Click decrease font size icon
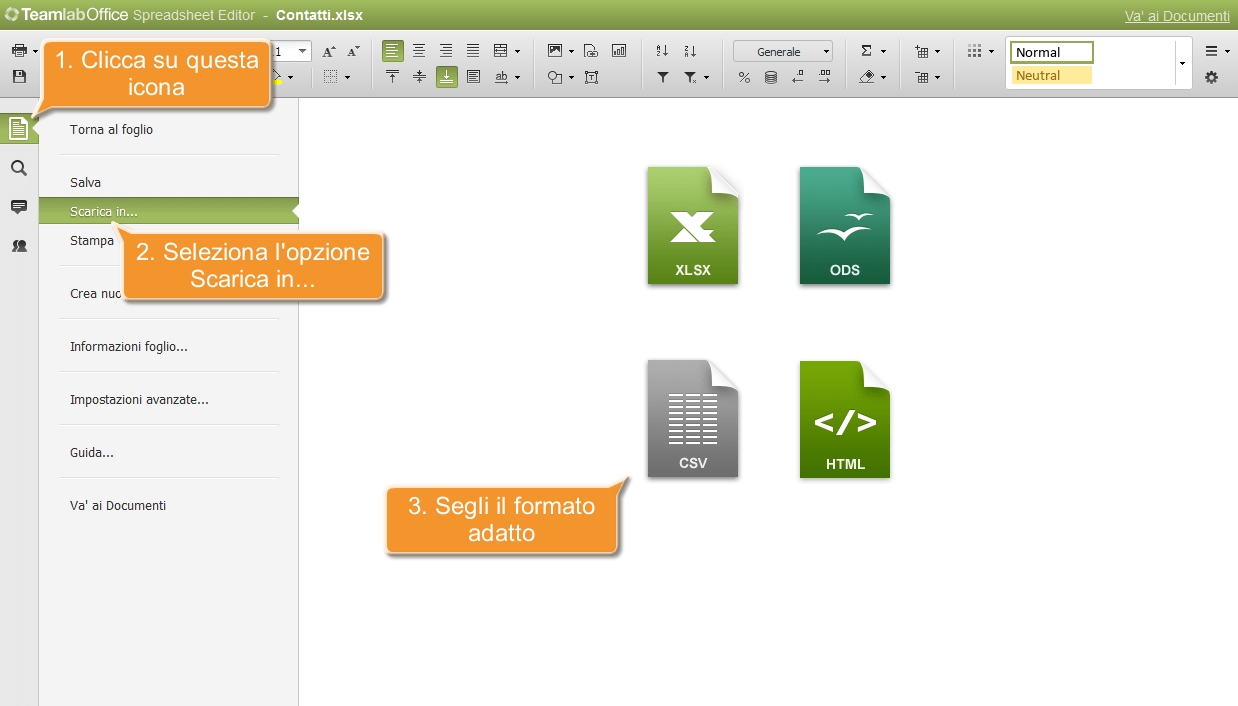The image size is (1238, 706). 353,51
